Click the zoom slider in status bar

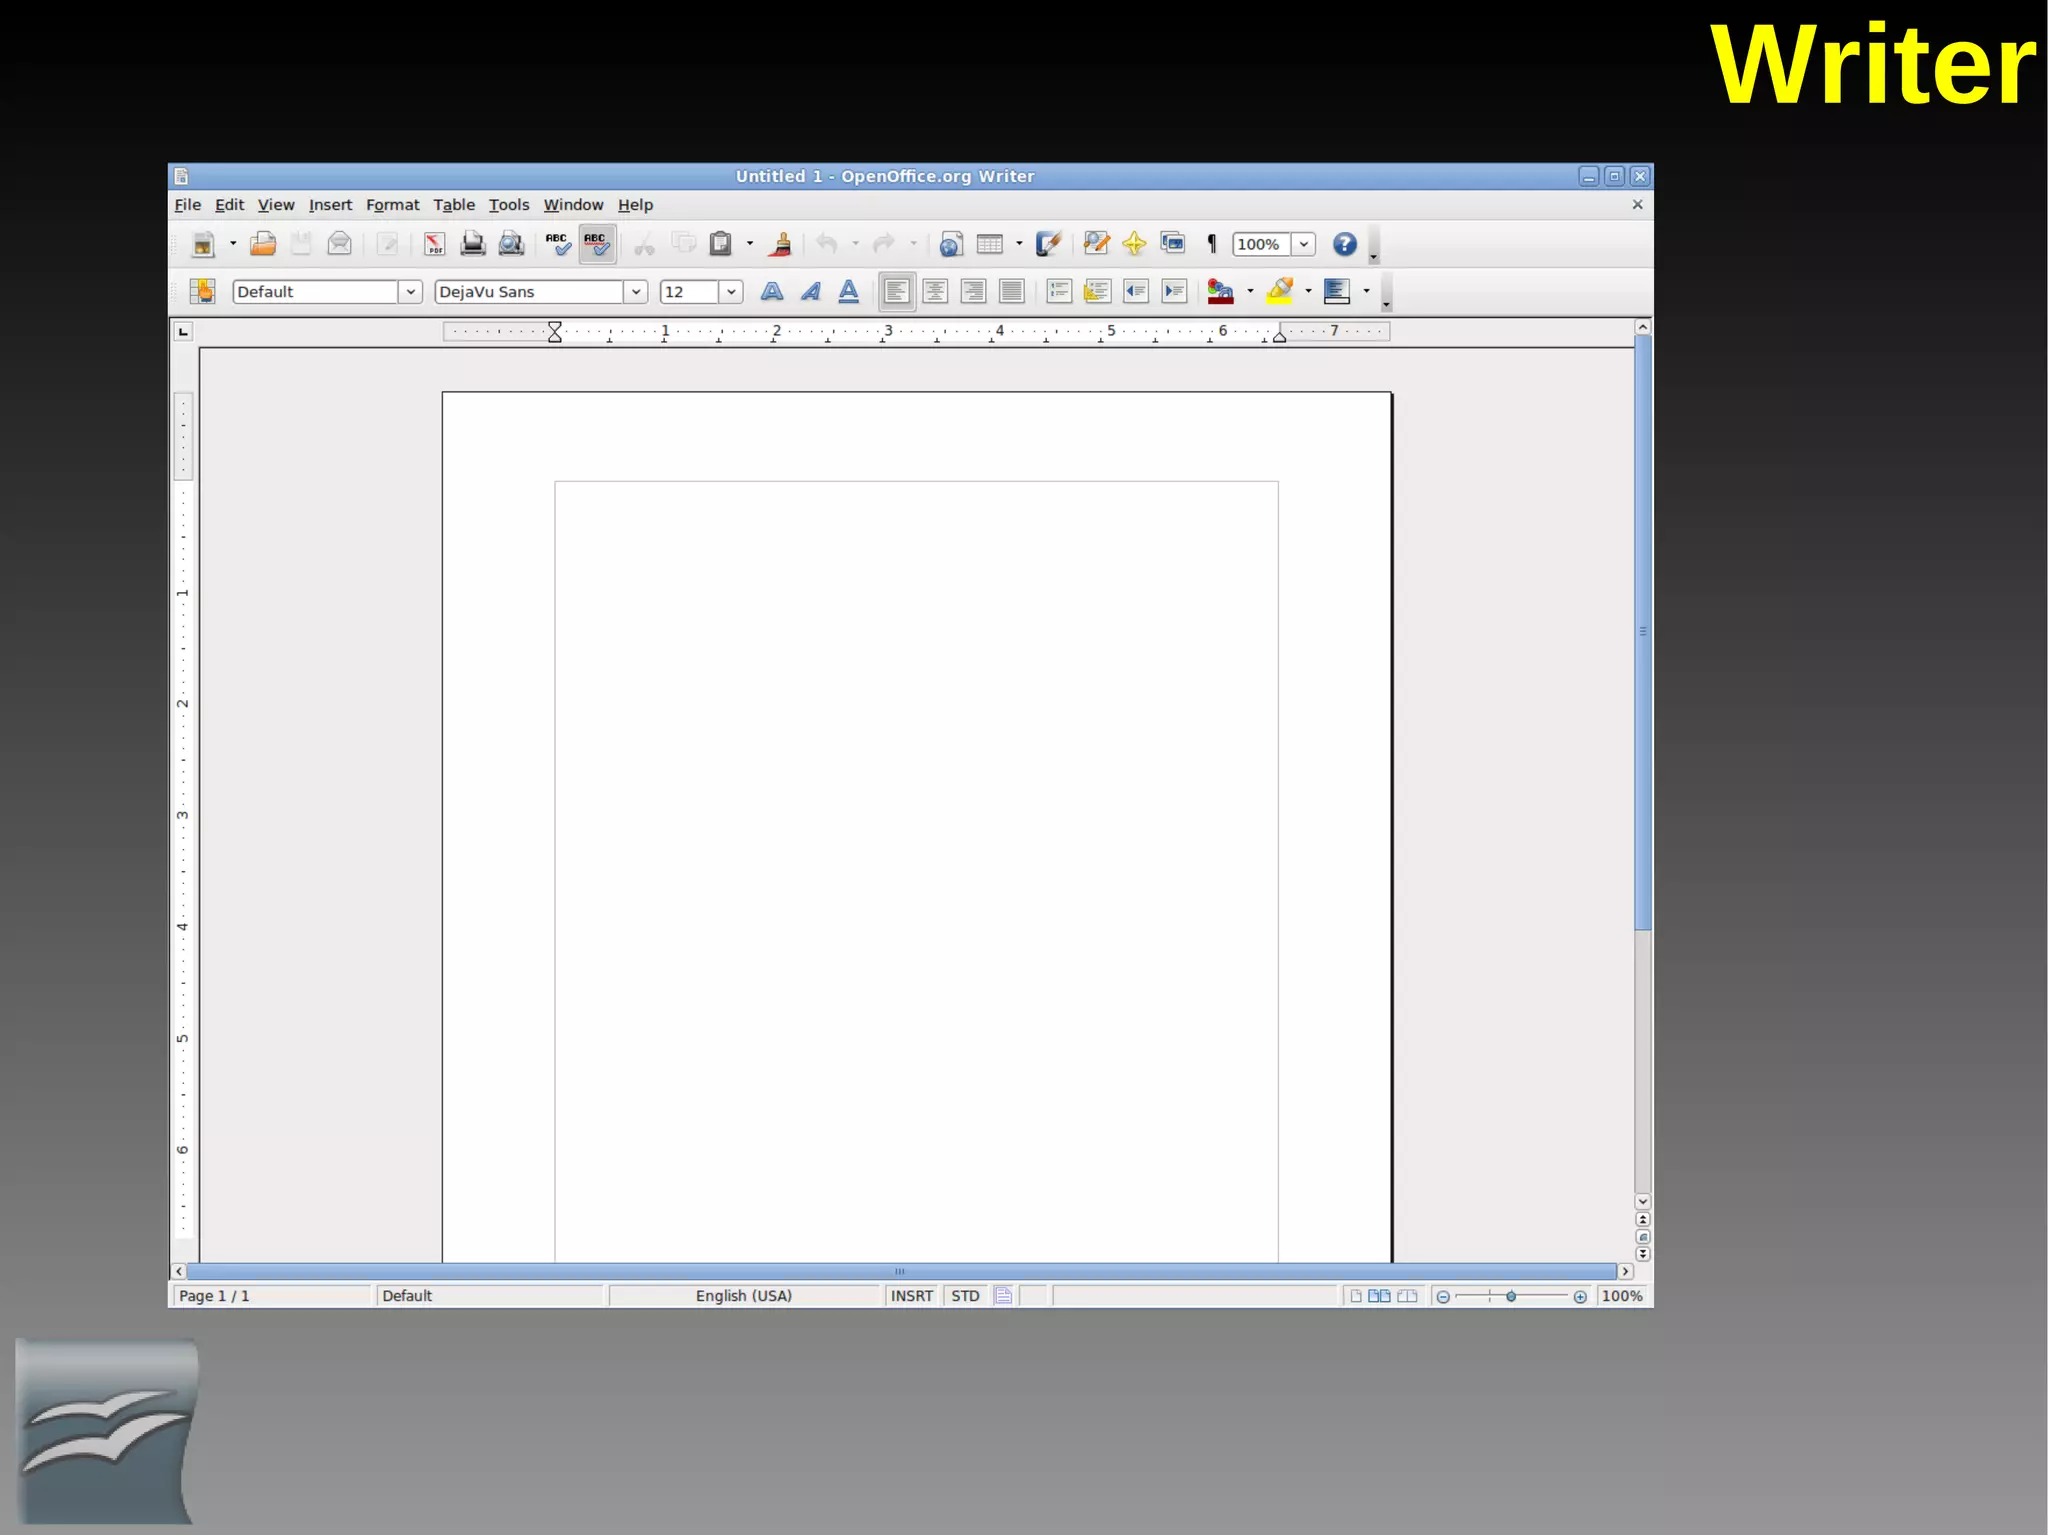pyautogui.click(x=1511, y=1296)
